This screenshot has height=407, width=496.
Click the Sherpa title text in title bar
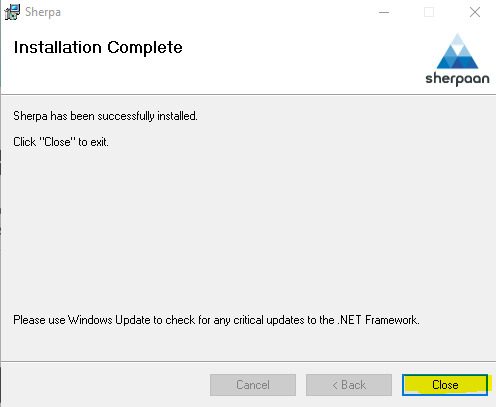[43, 12]
